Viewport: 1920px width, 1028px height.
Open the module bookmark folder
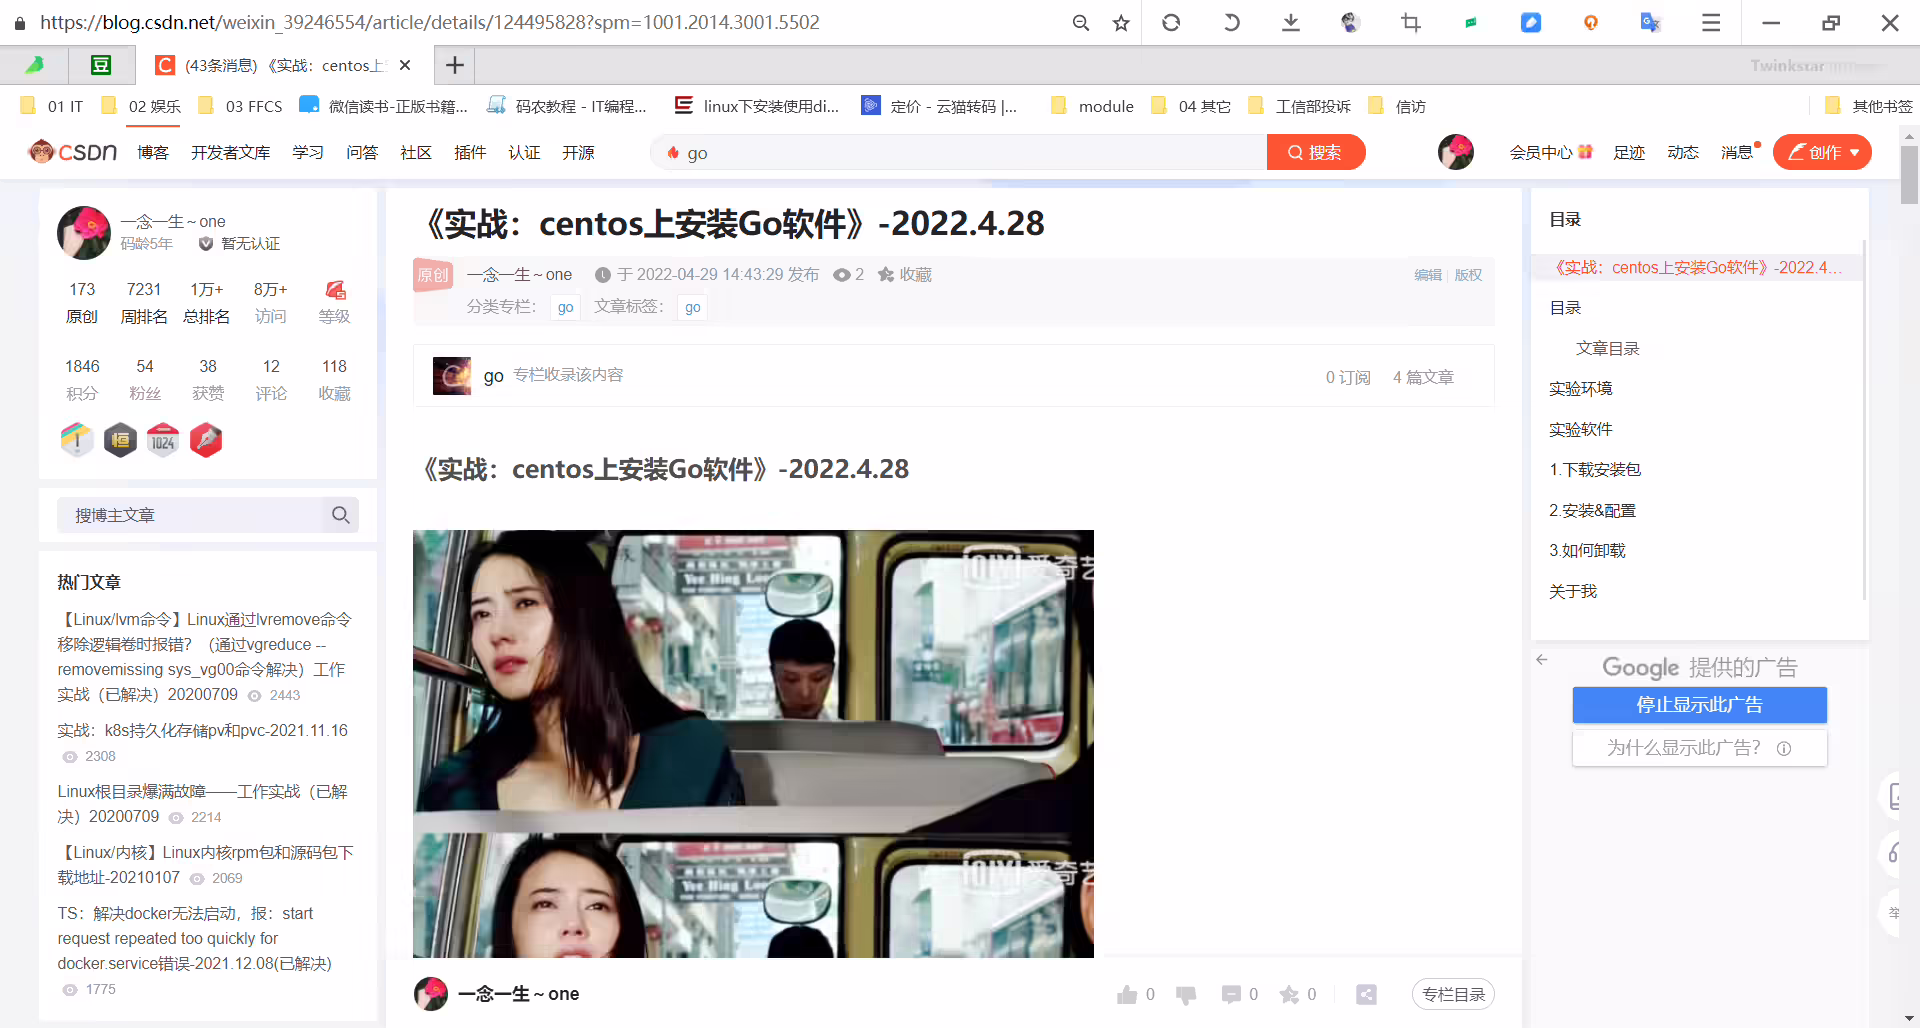(1092, 106)
